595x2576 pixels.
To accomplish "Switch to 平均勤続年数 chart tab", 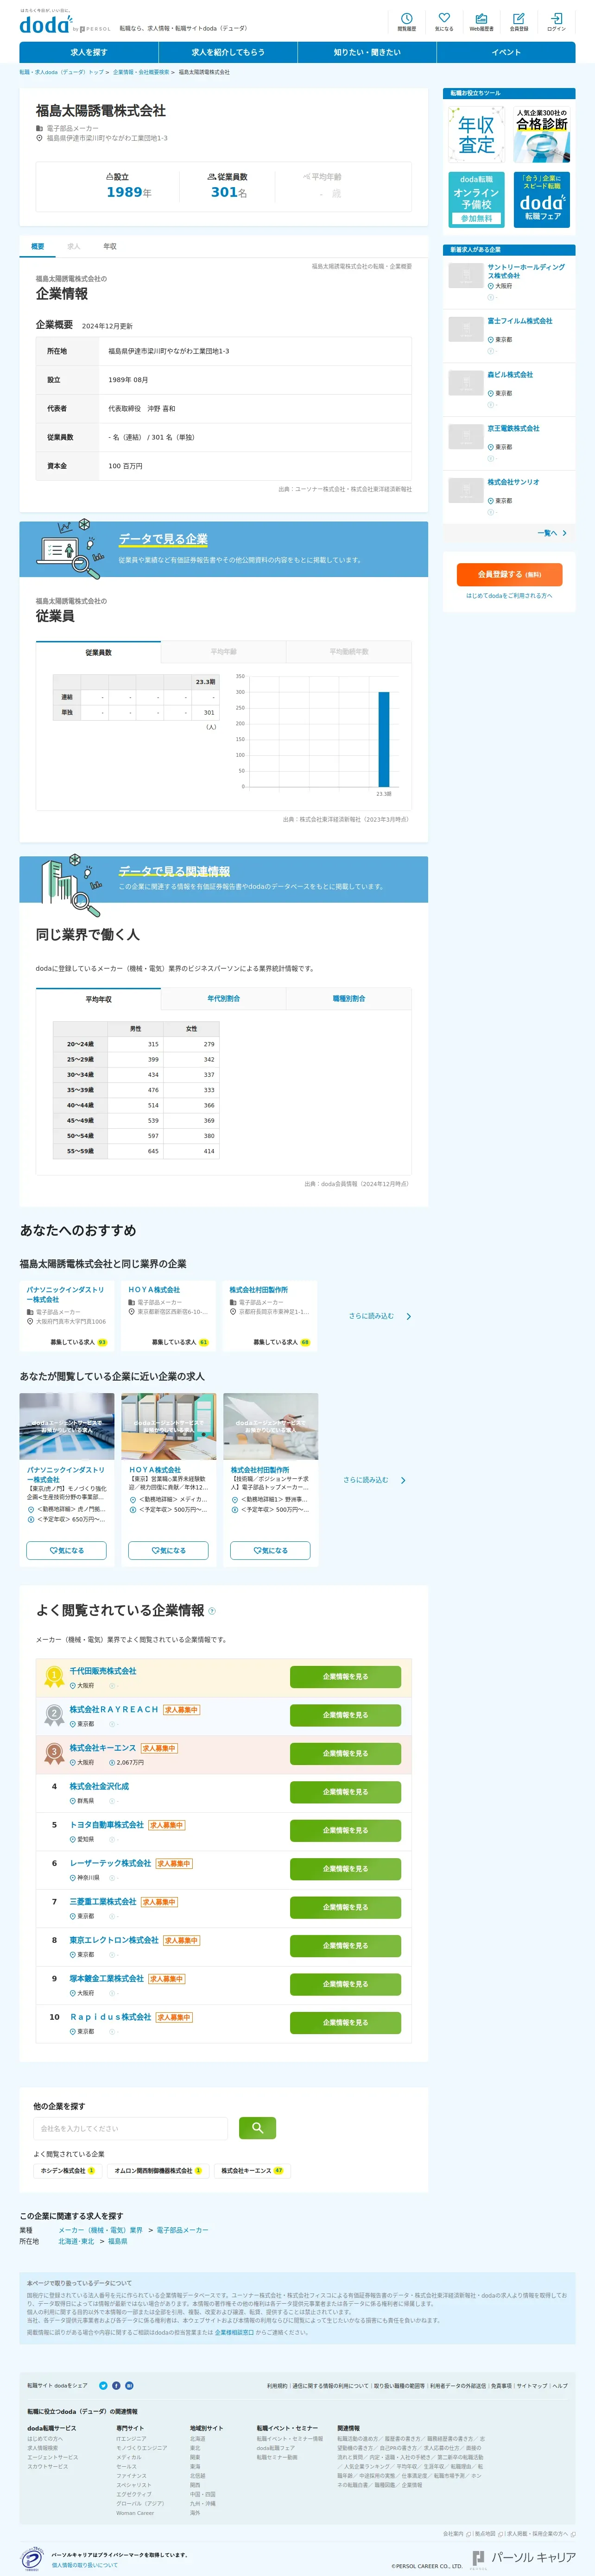I will coord(349,652).
